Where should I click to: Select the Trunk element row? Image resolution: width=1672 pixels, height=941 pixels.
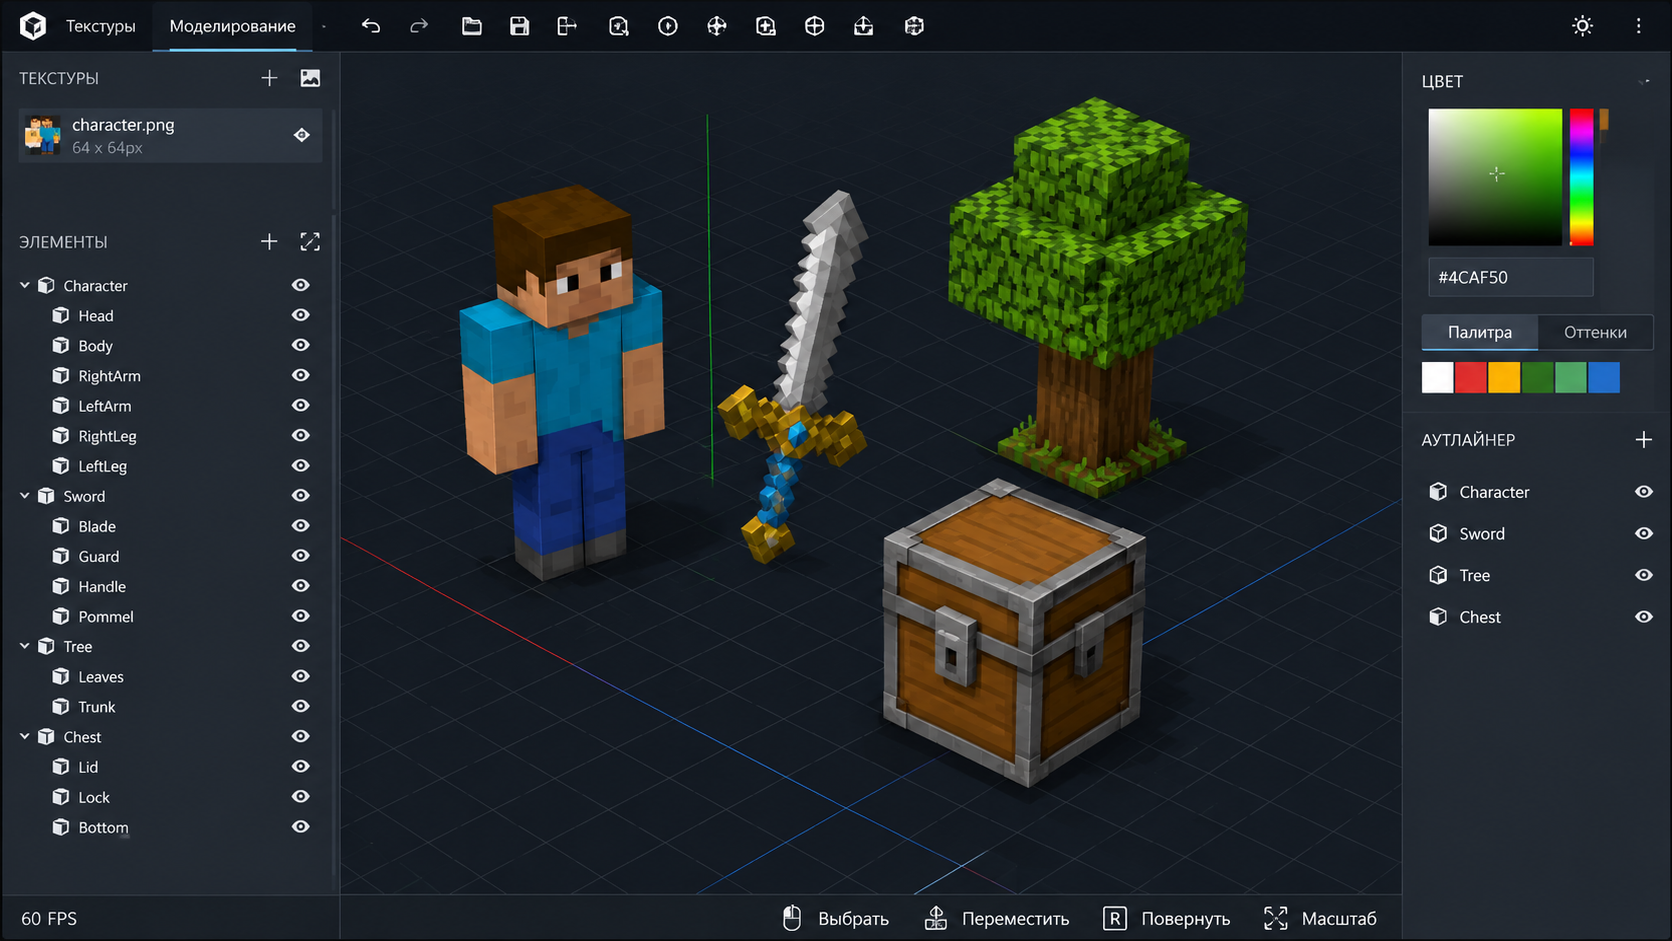170,706
